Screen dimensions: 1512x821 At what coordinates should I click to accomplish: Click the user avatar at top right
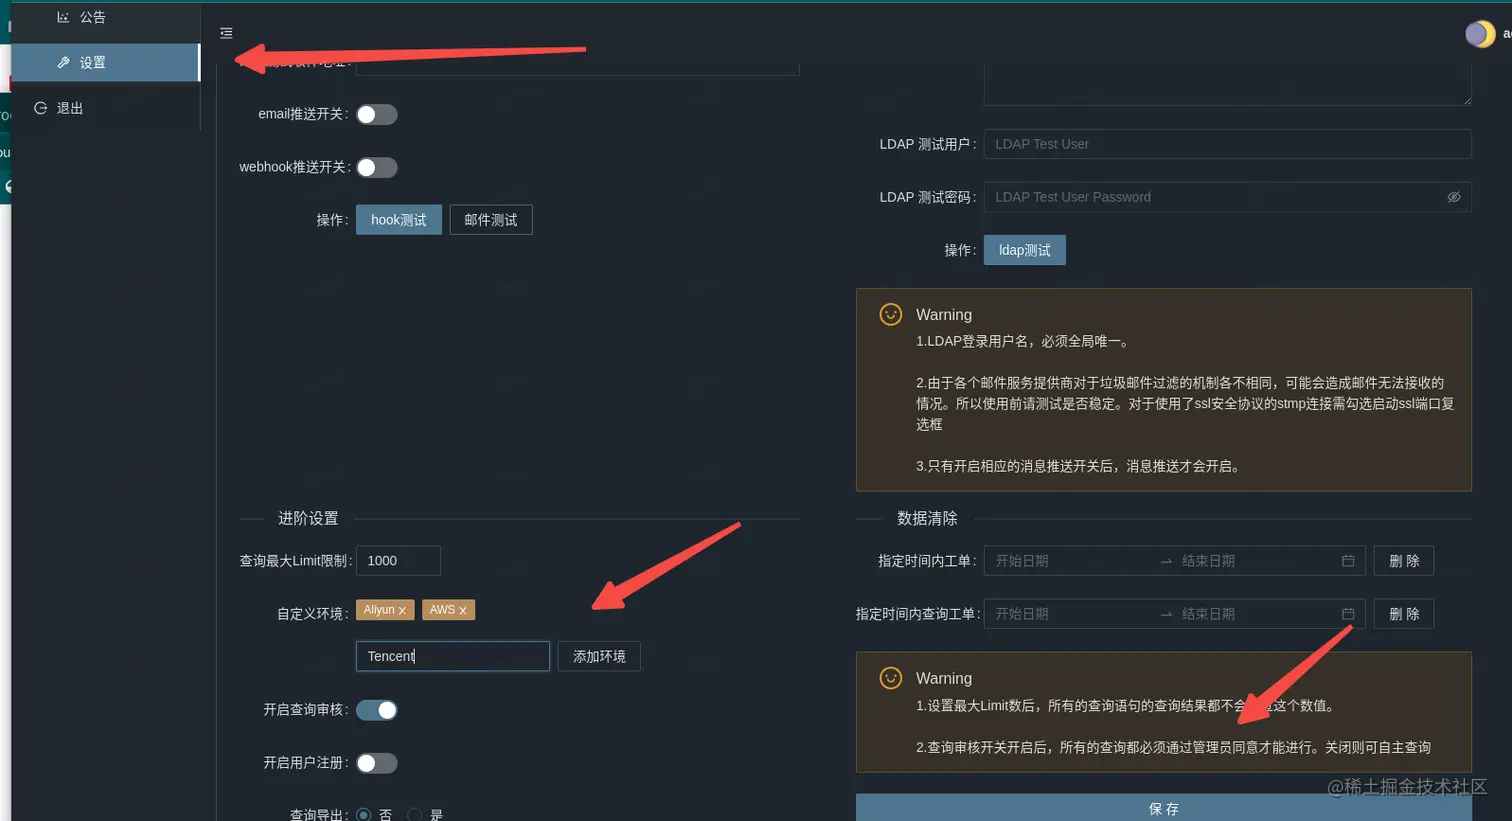click(x=1480, y=34)
